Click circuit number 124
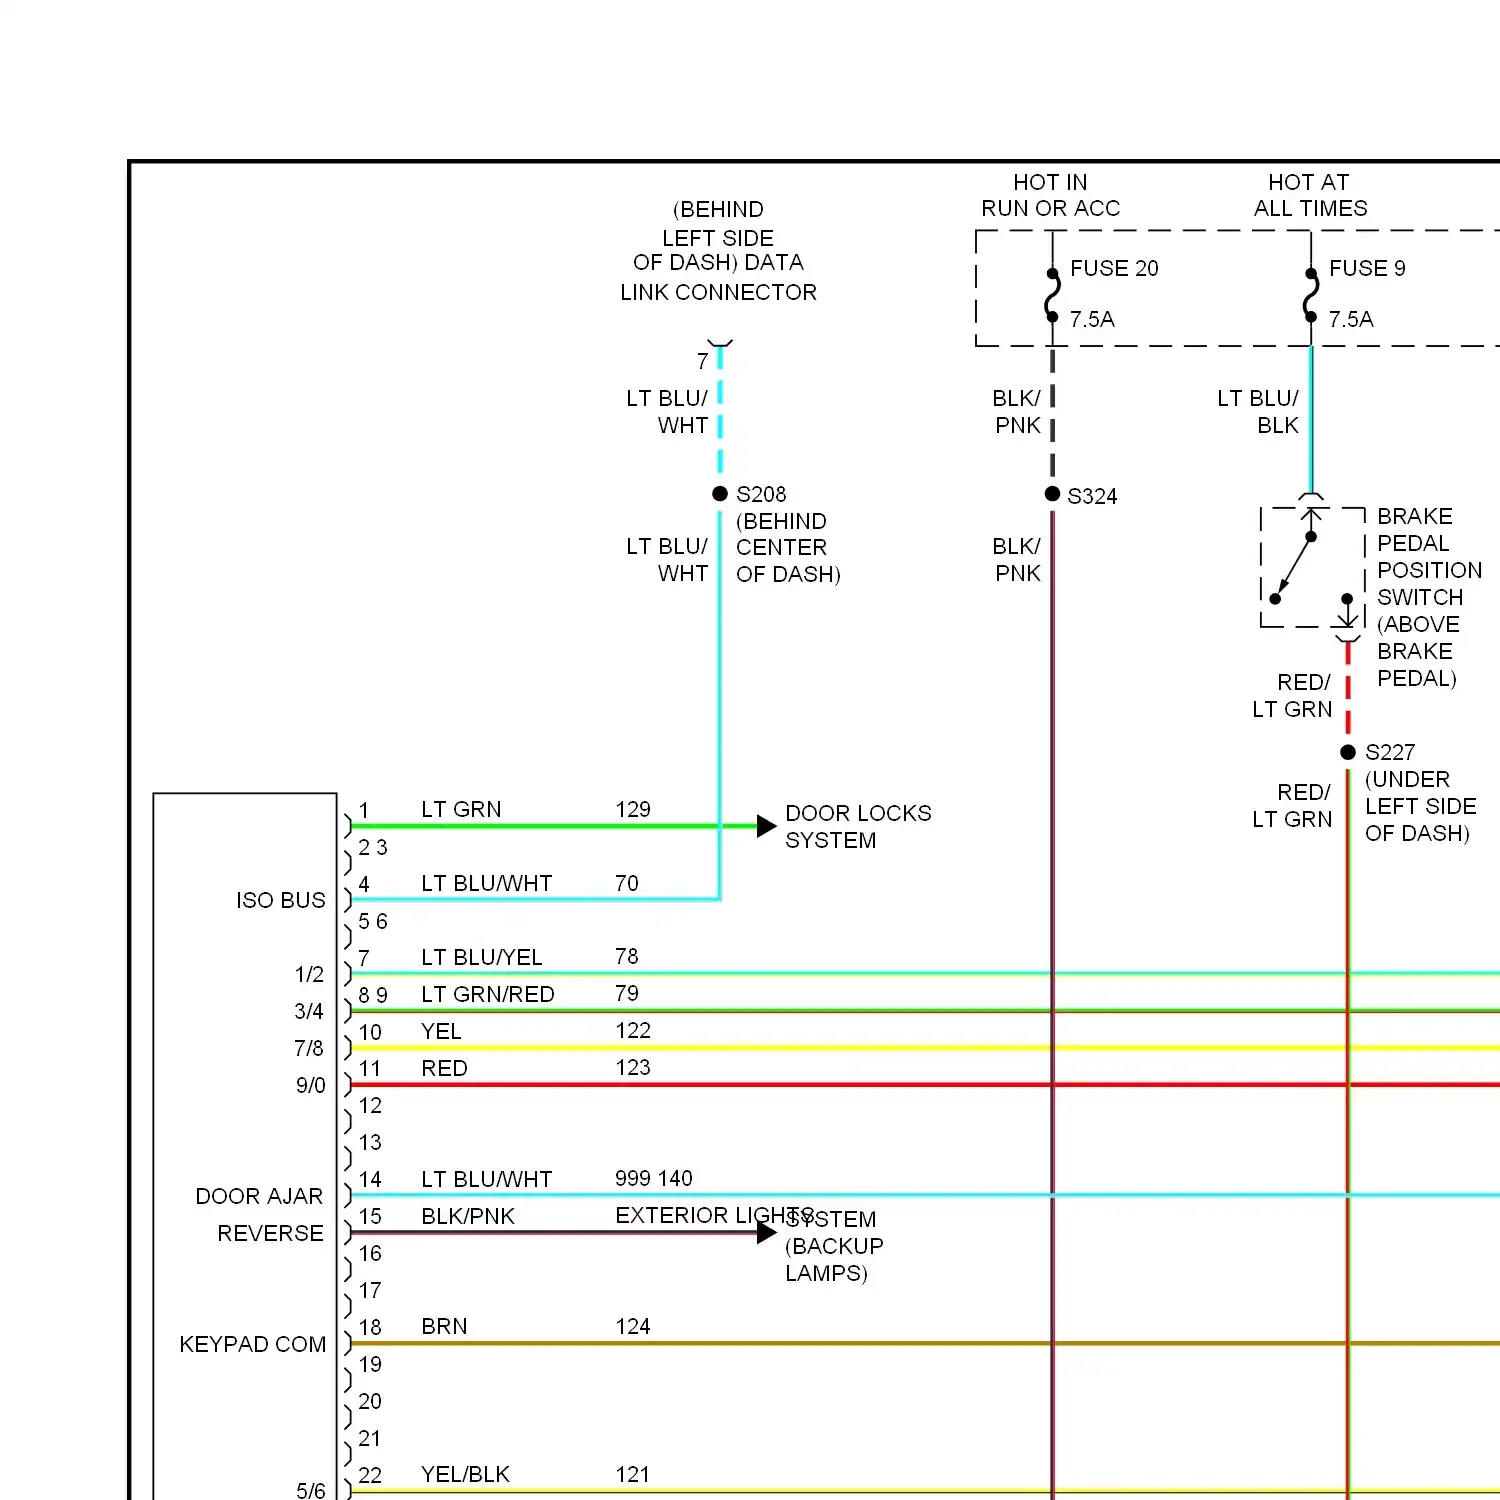The image size is (1500, 1500). point(633,1326)
